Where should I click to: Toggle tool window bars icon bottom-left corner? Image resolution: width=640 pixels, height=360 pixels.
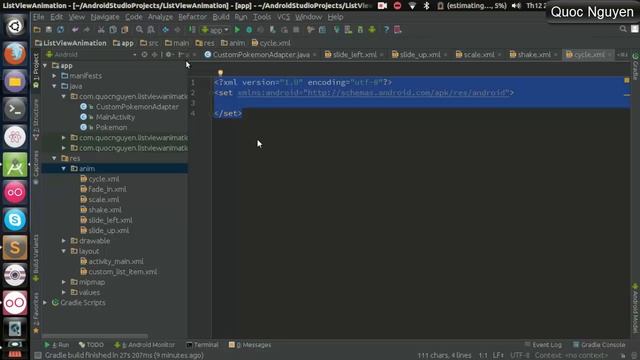tap(38, 355)
